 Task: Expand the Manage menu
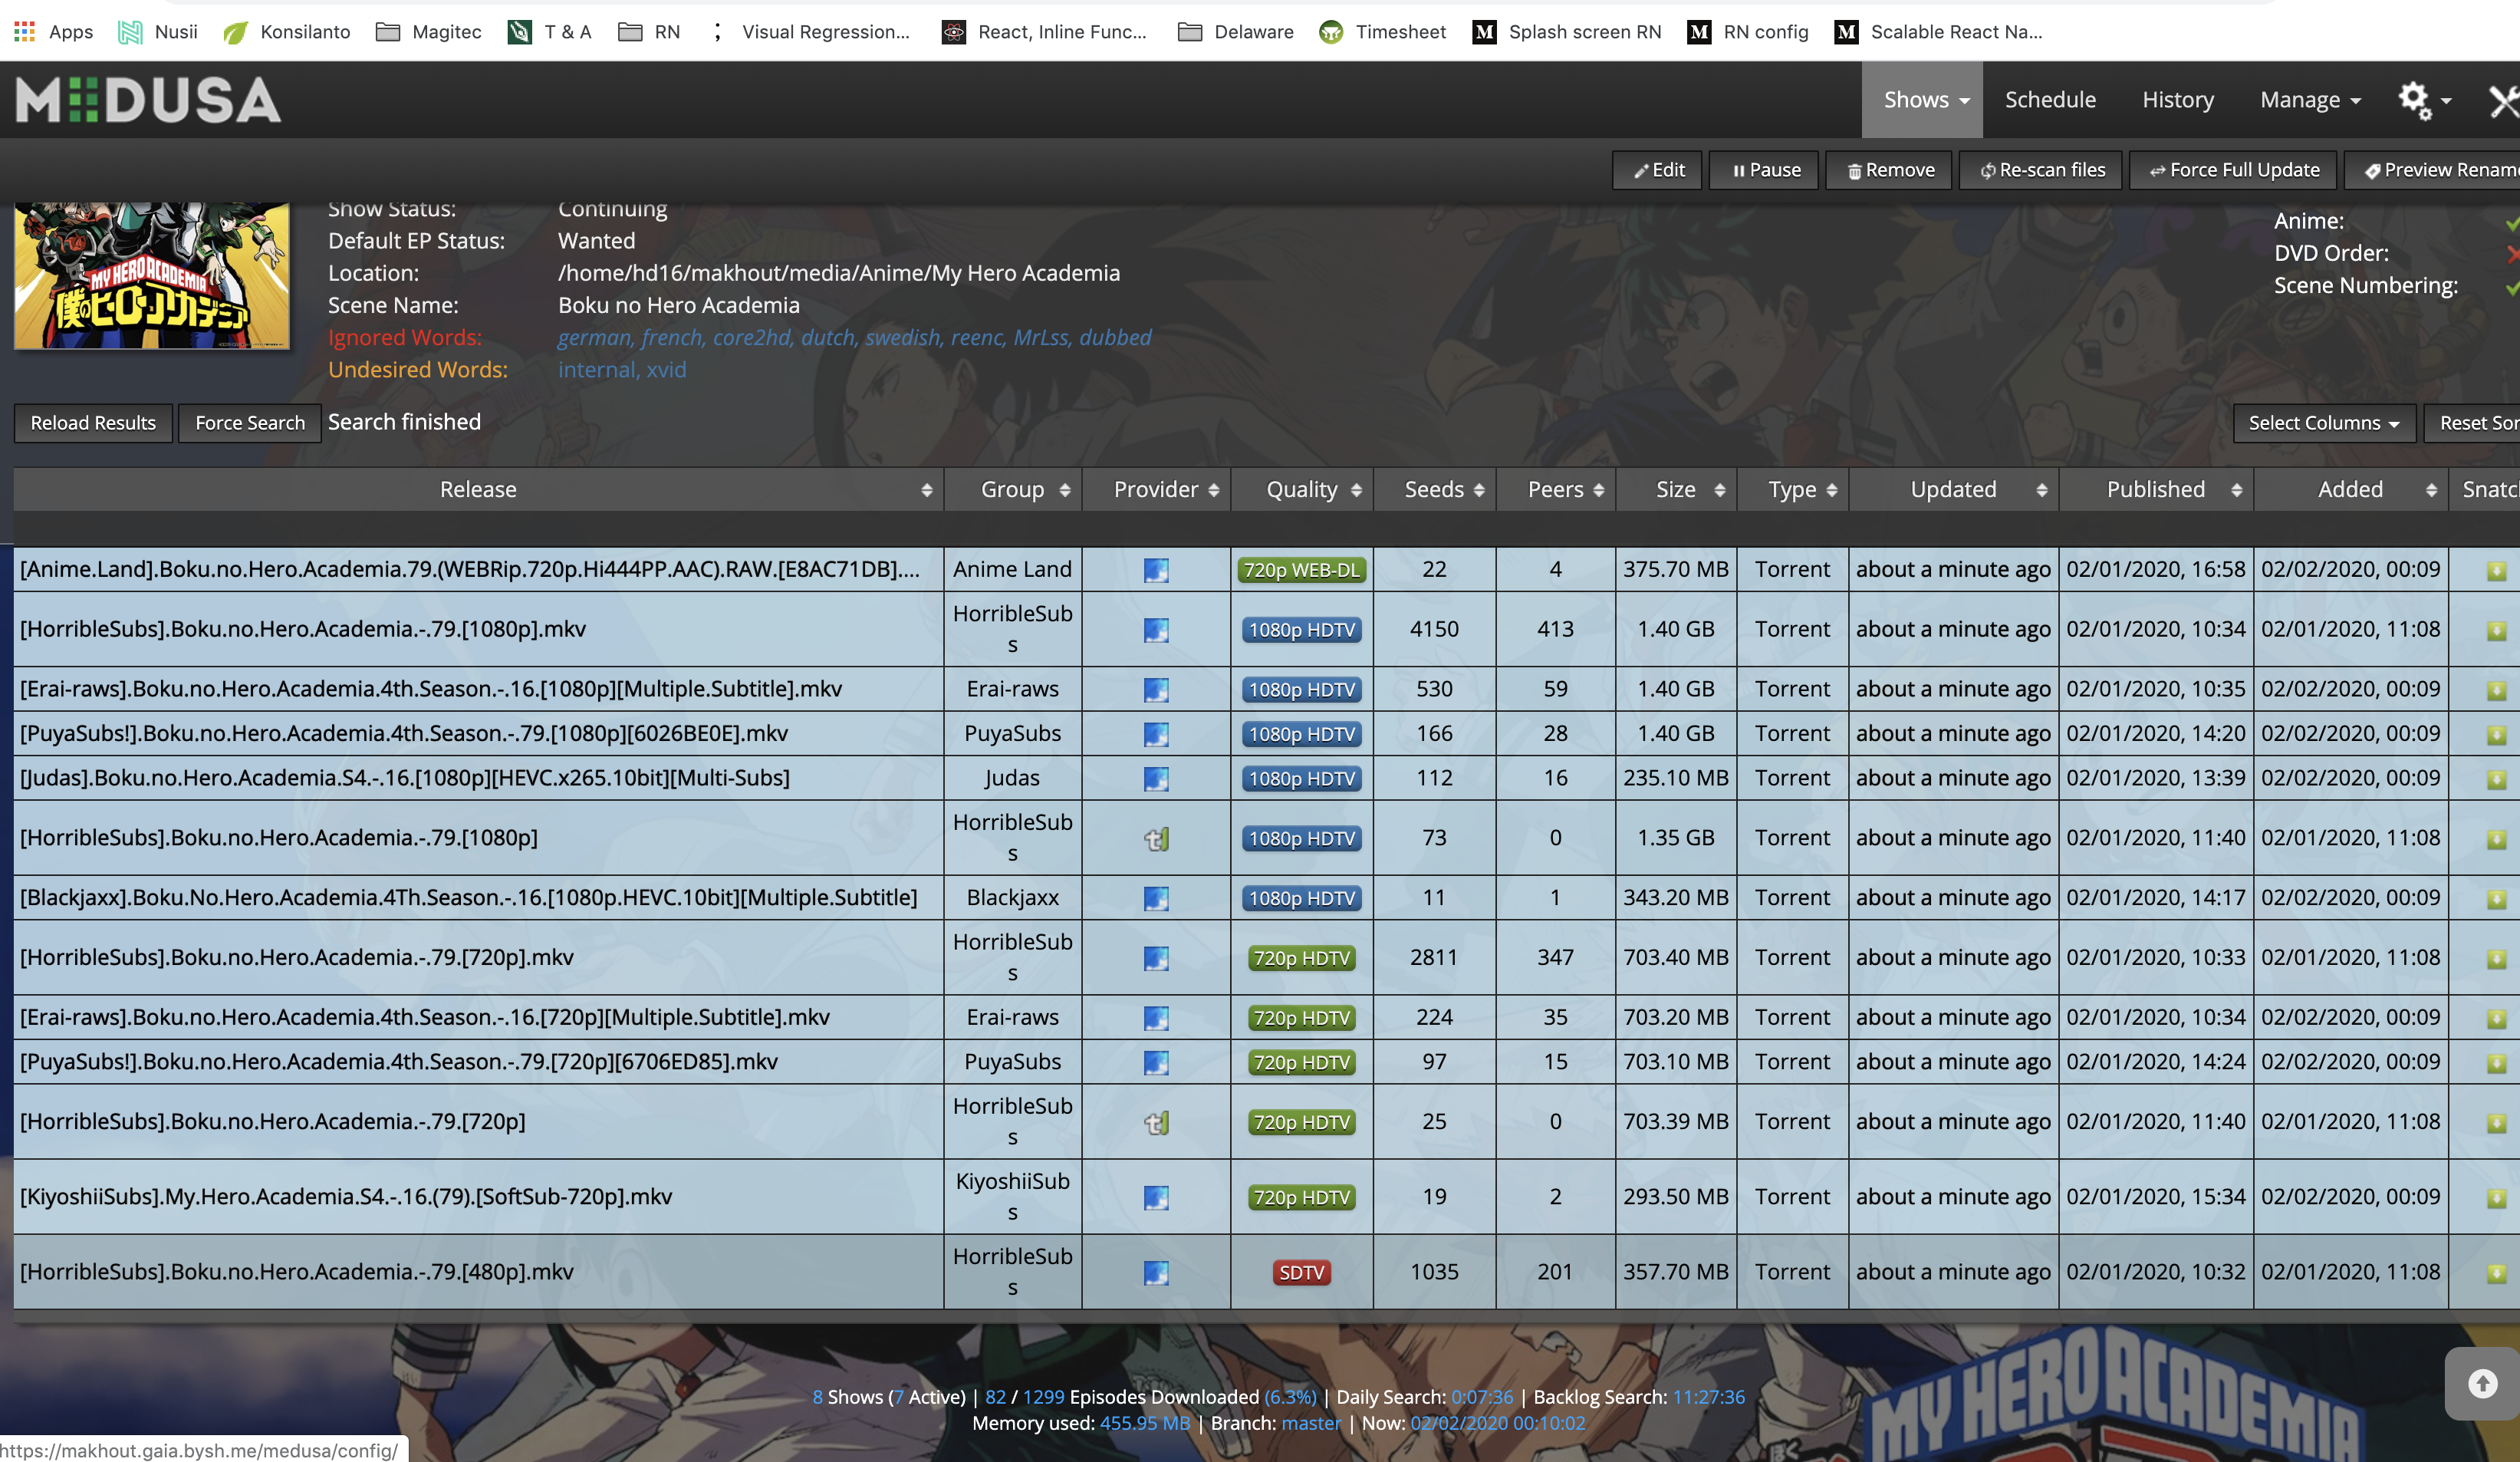pos(2310,100)
